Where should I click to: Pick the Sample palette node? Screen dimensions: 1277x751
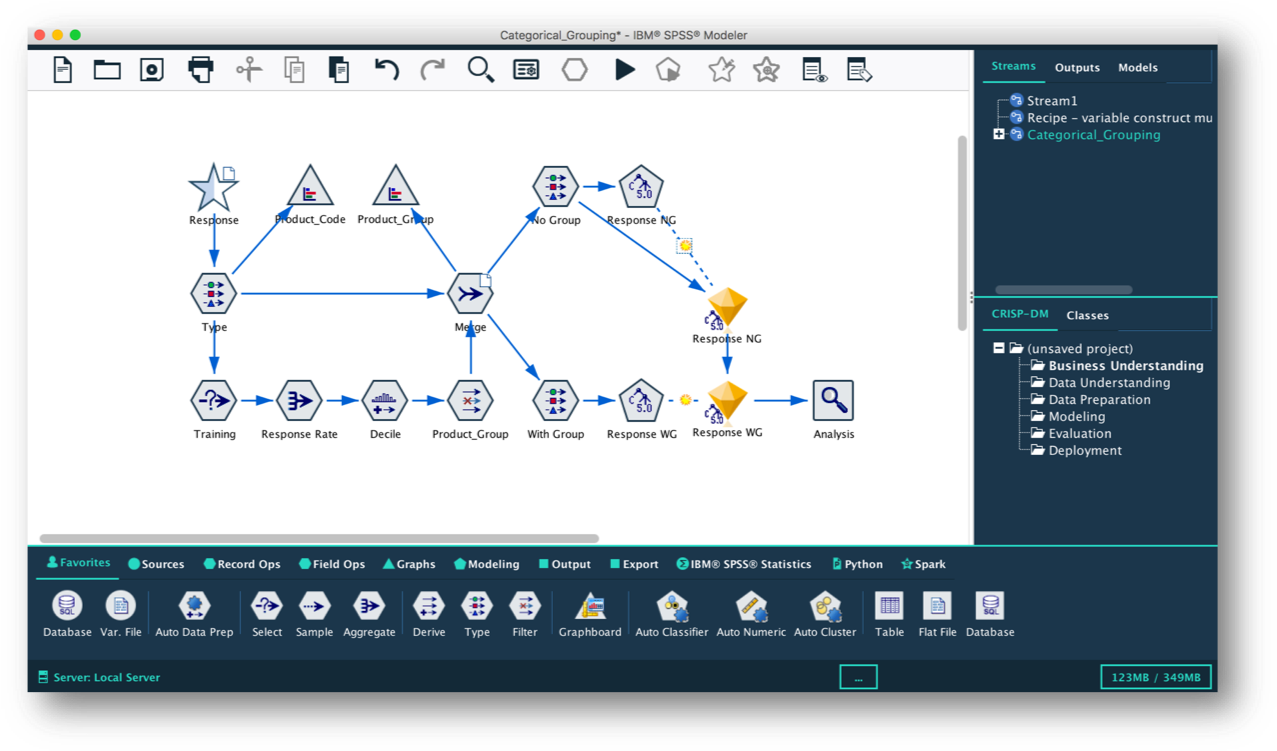(314, 614)
